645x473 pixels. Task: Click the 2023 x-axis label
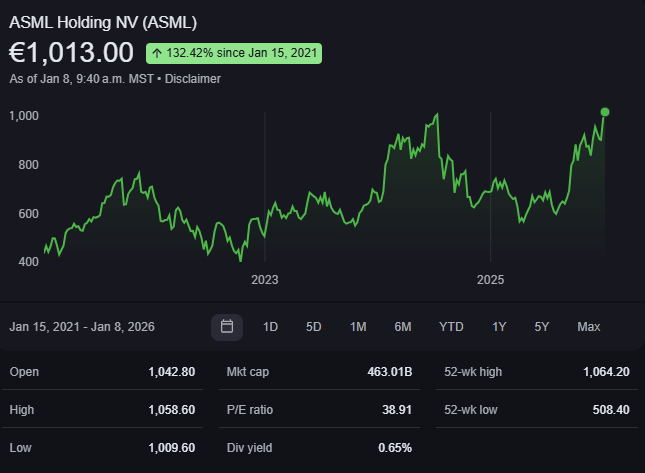click(x=265, y=280)
